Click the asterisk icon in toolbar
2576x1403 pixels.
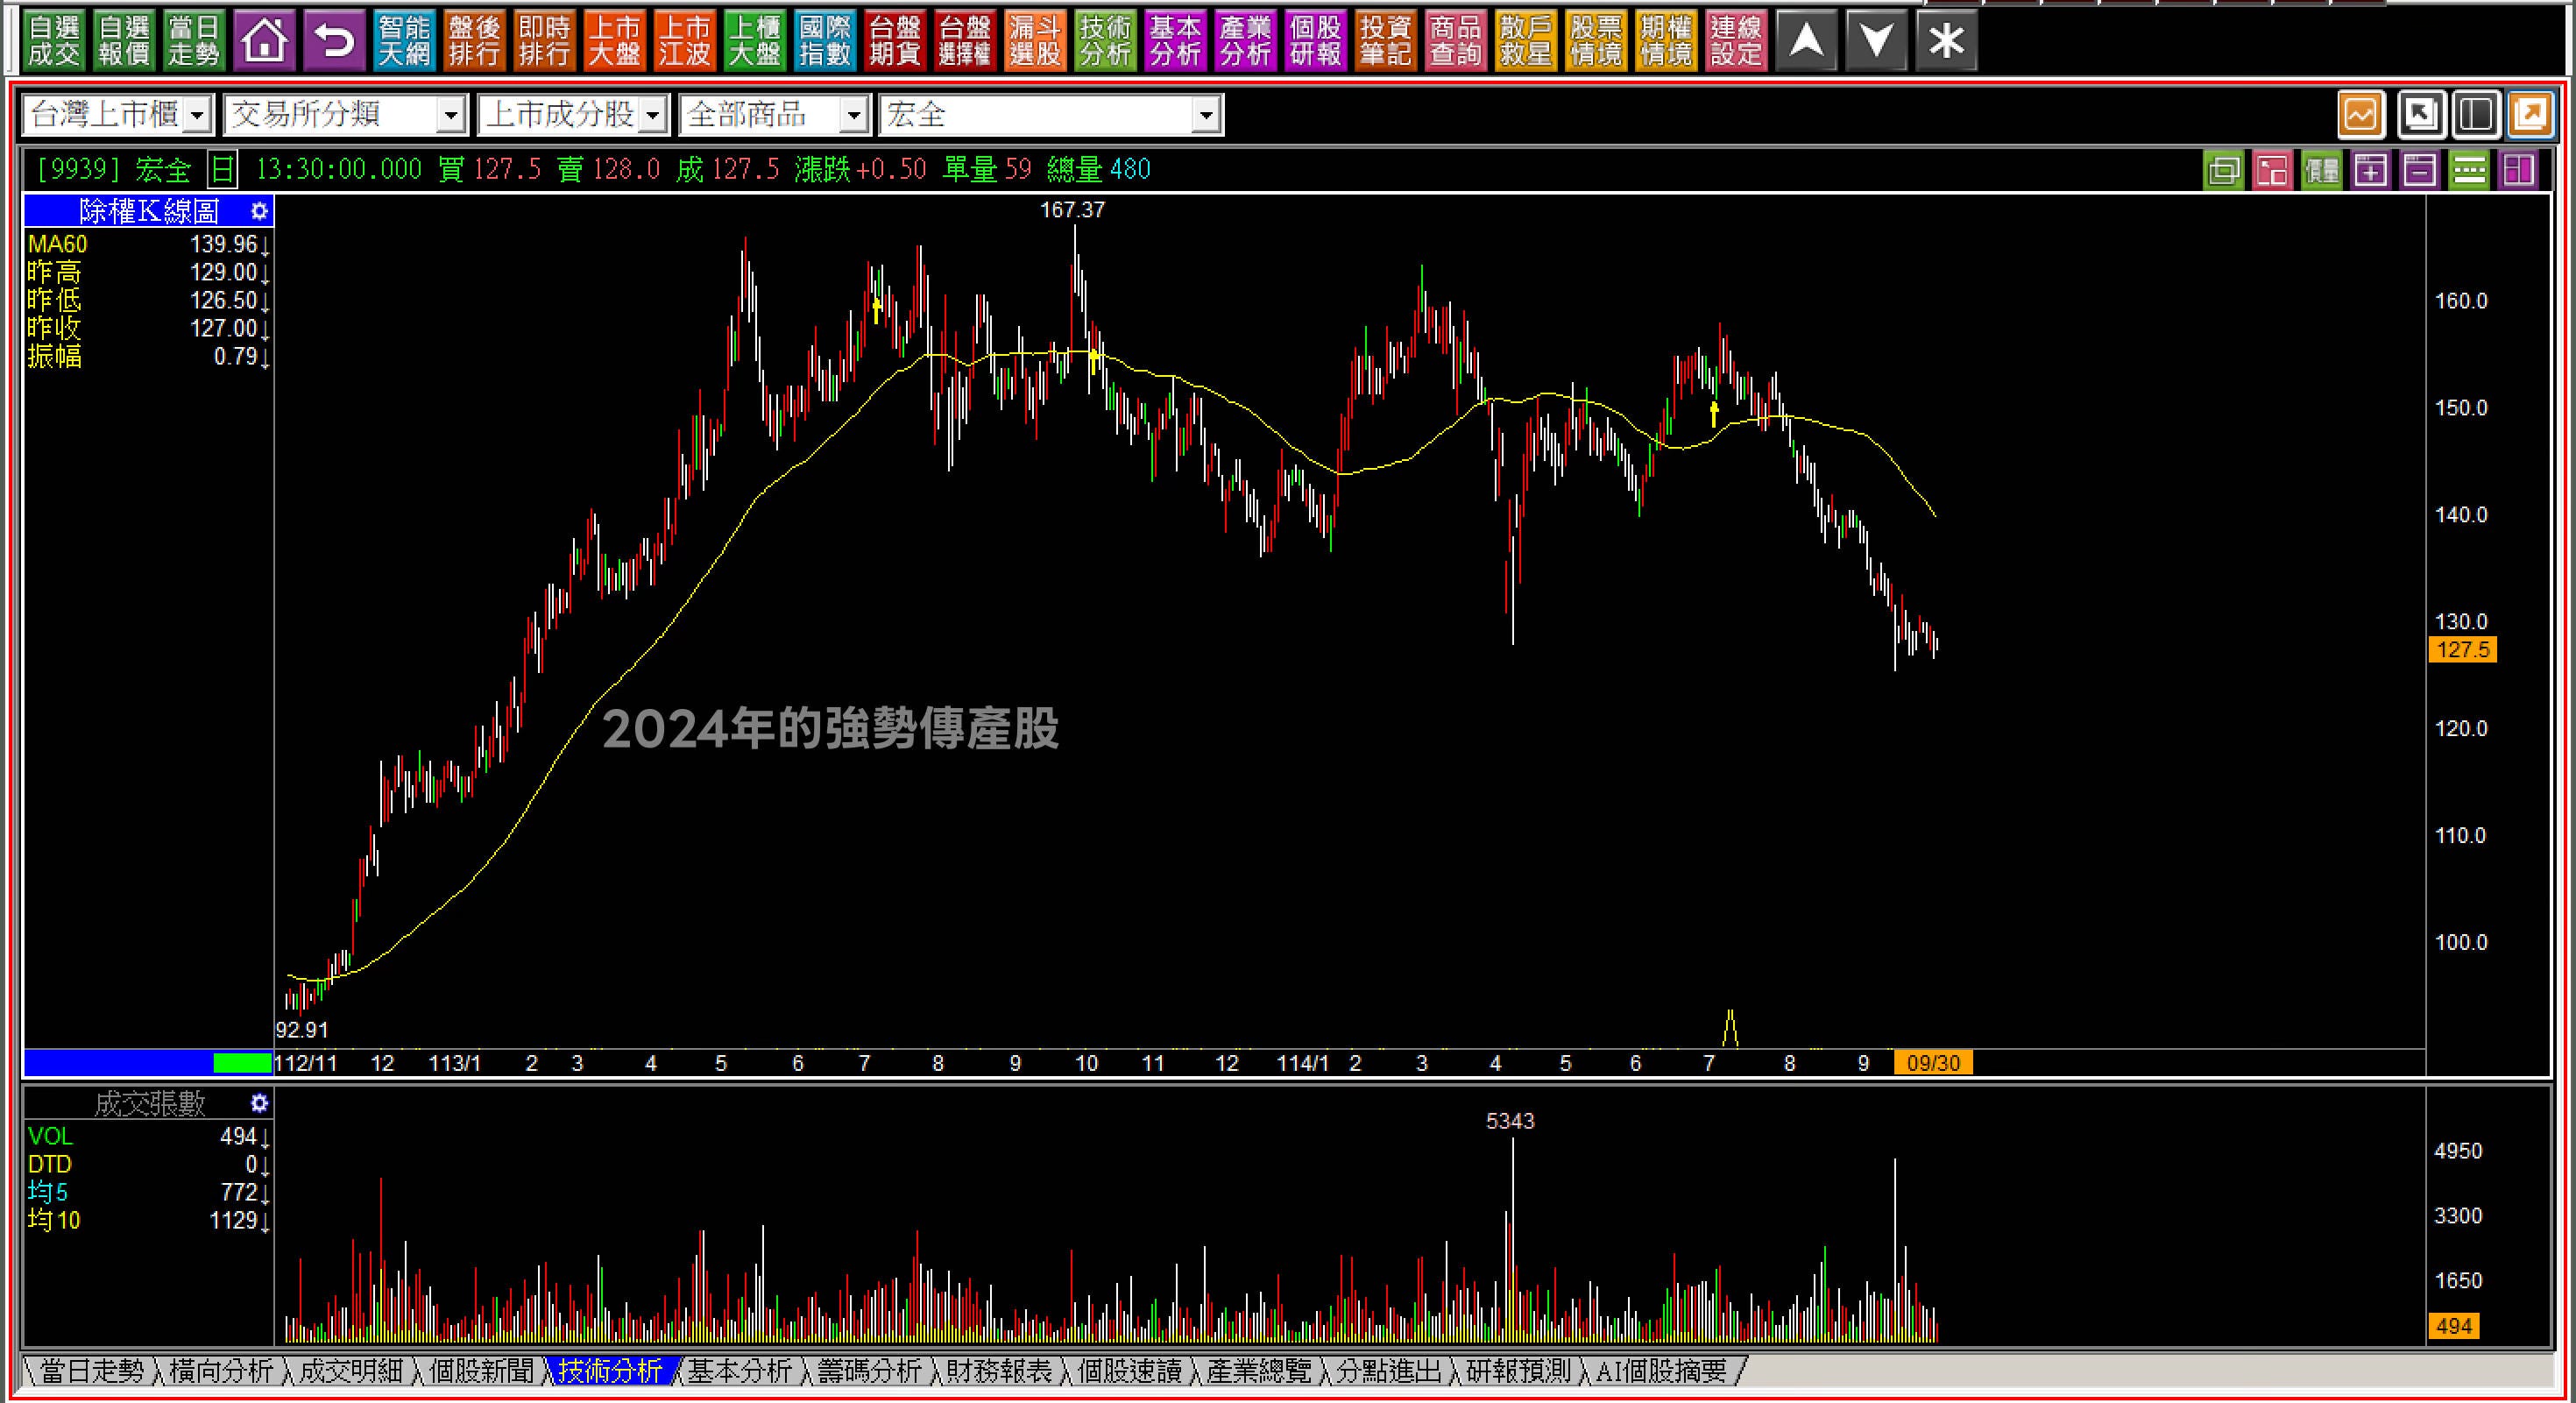1946,41
